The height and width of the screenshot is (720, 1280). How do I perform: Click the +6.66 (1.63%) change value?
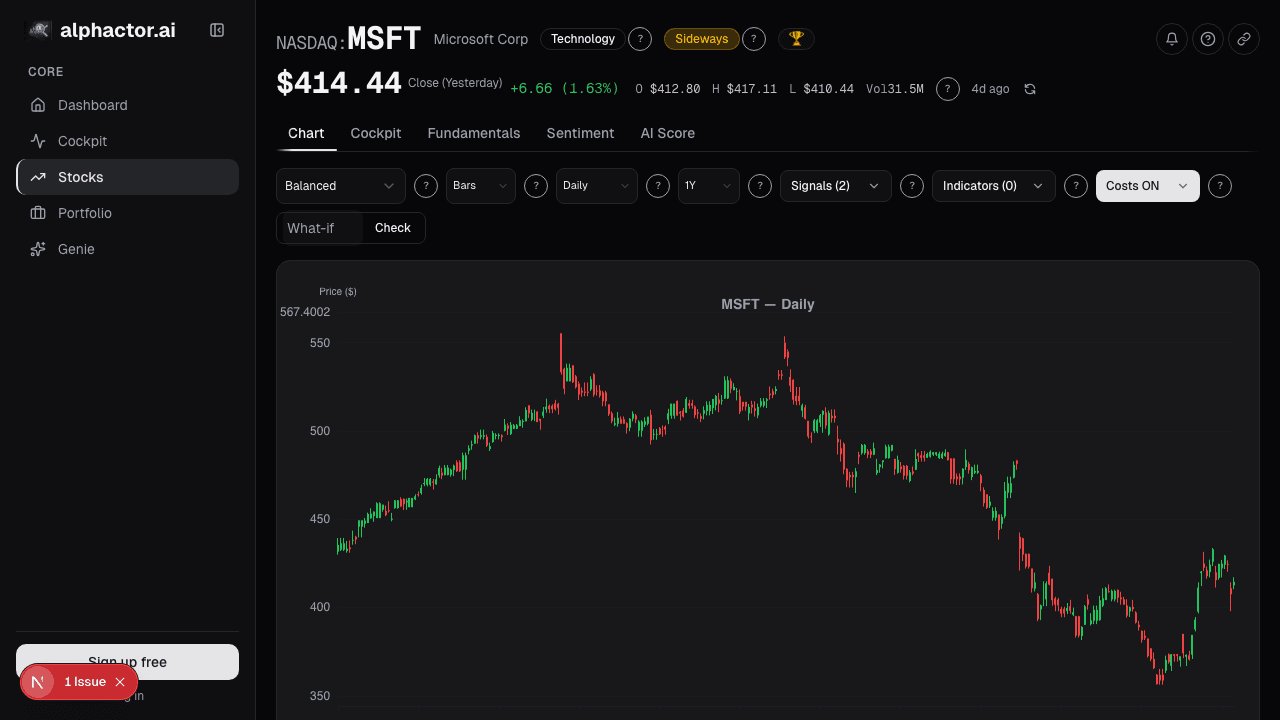(565, 89)
